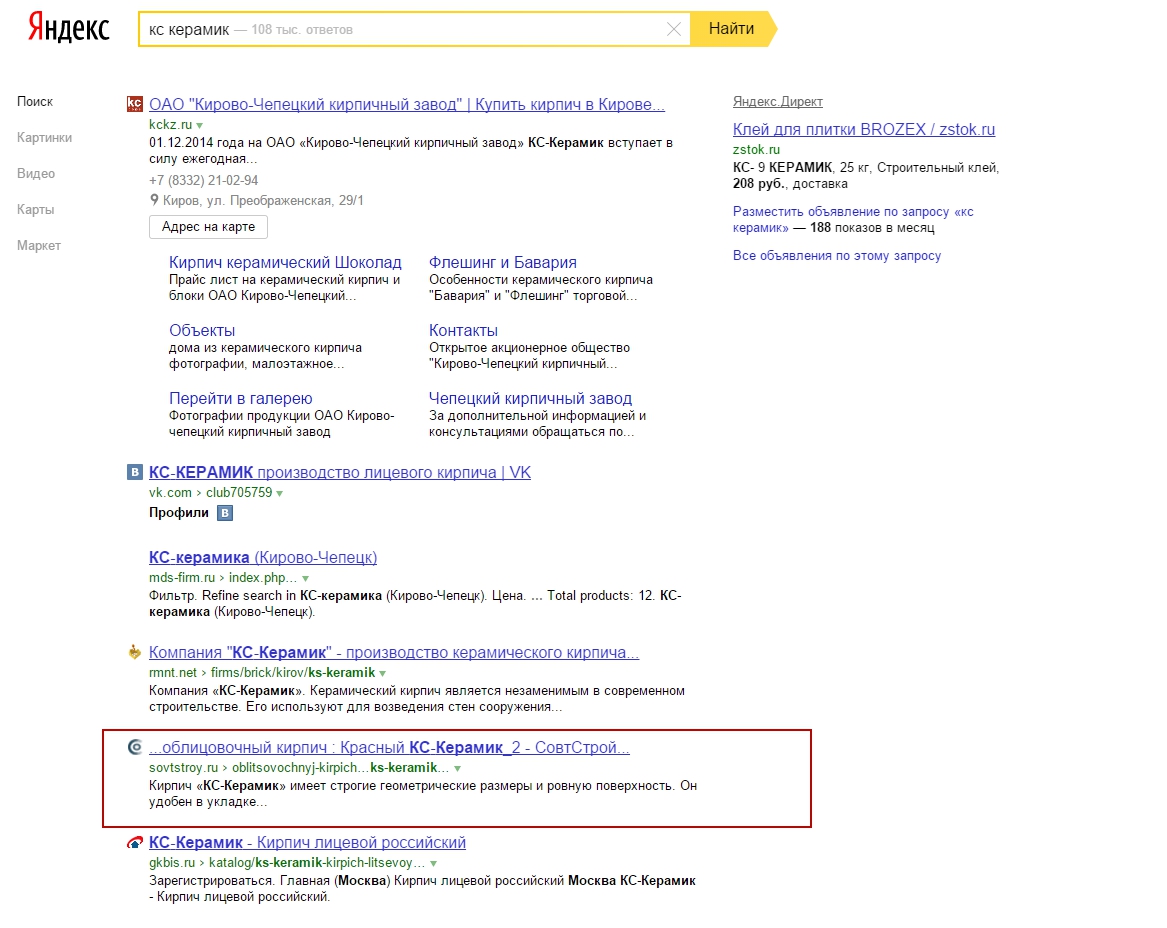Expand the mds-firm.ru dropdown arrow

tap(305, 578)
